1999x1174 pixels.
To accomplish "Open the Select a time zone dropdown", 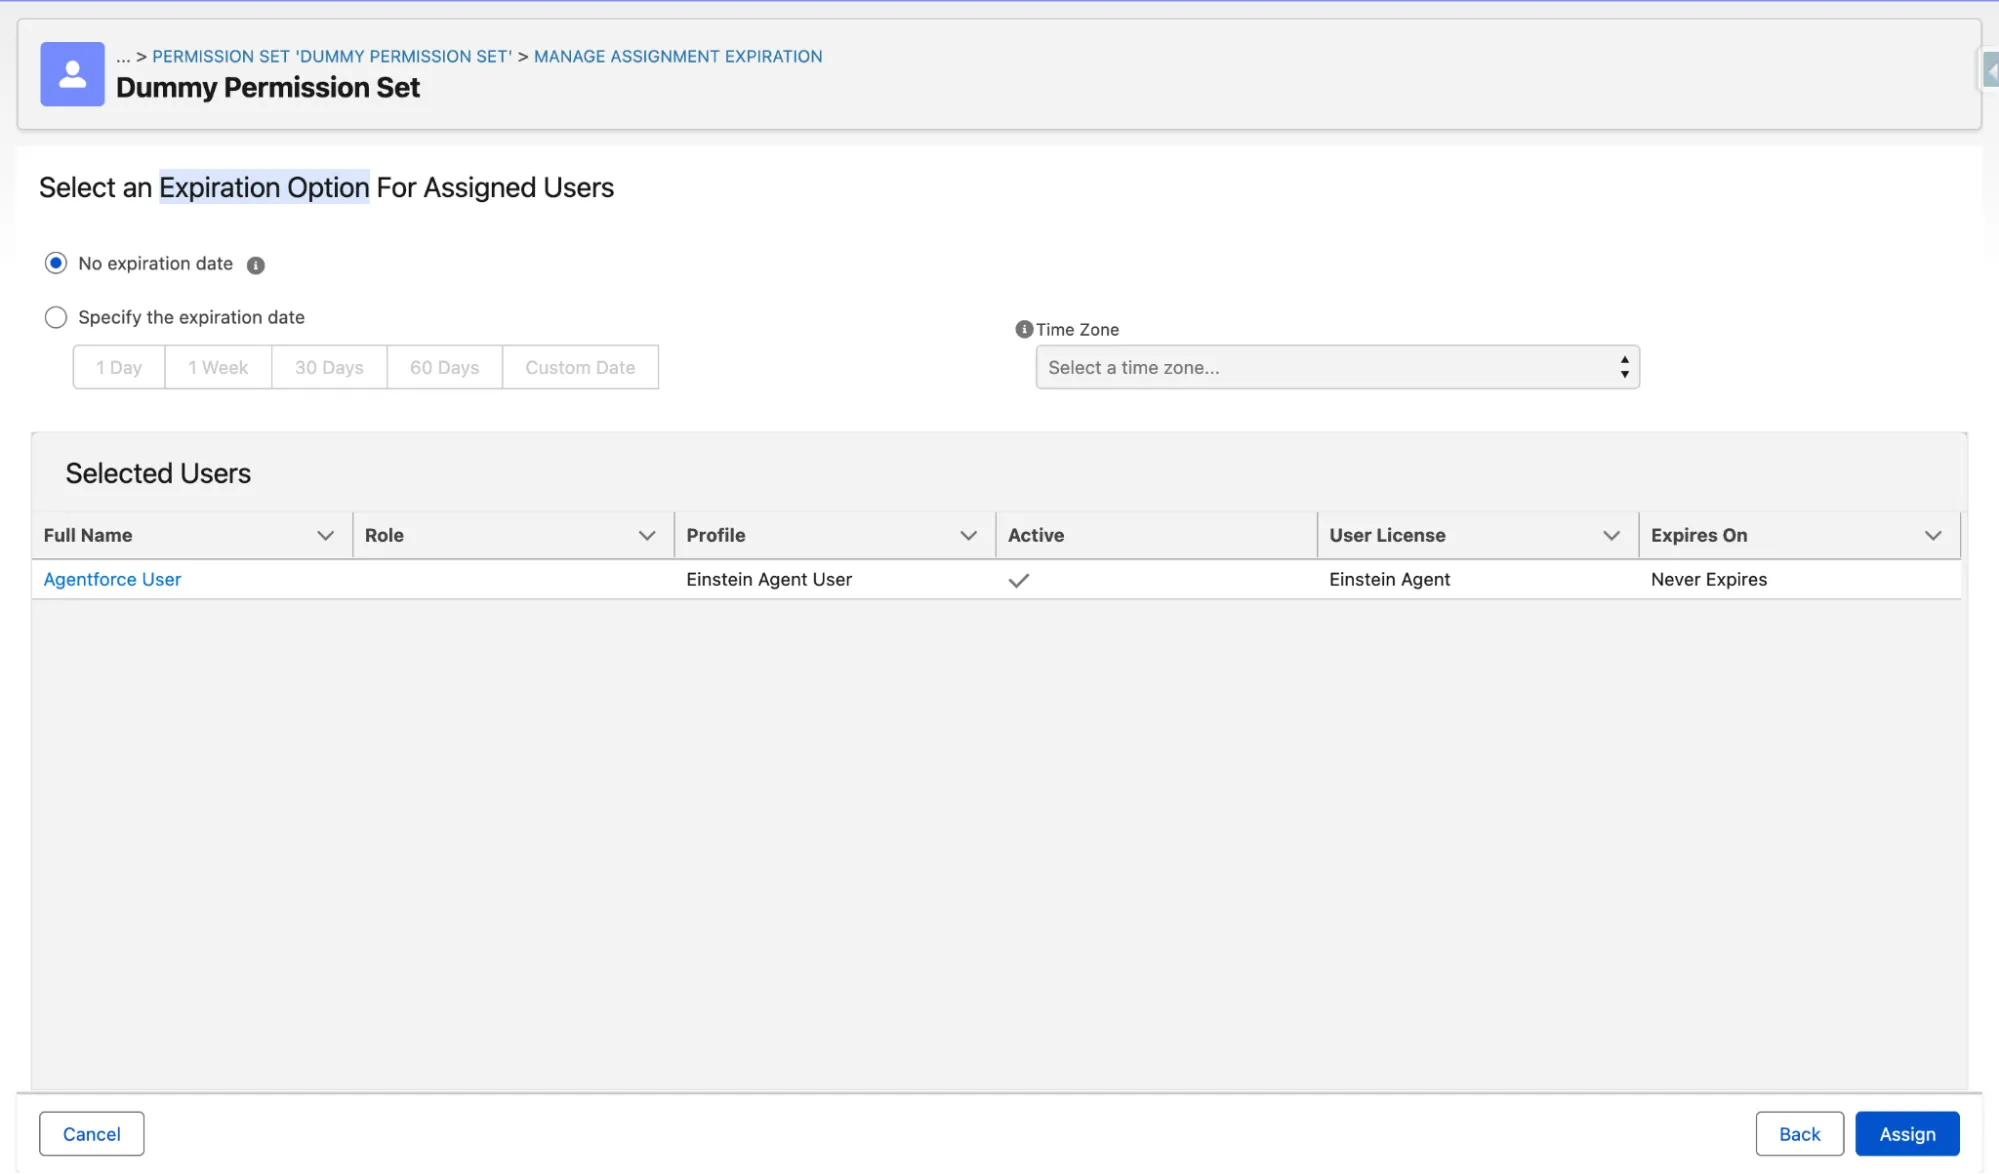I will point(1337,367).
